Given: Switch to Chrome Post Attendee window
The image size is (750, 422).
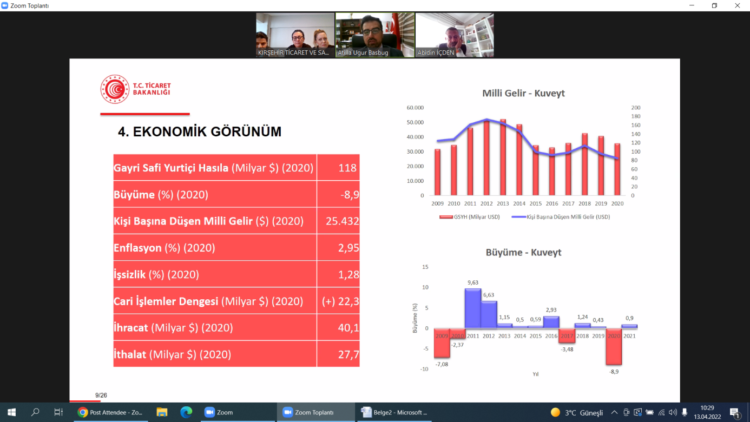Looking at the screenshot, I should [110, 412].
